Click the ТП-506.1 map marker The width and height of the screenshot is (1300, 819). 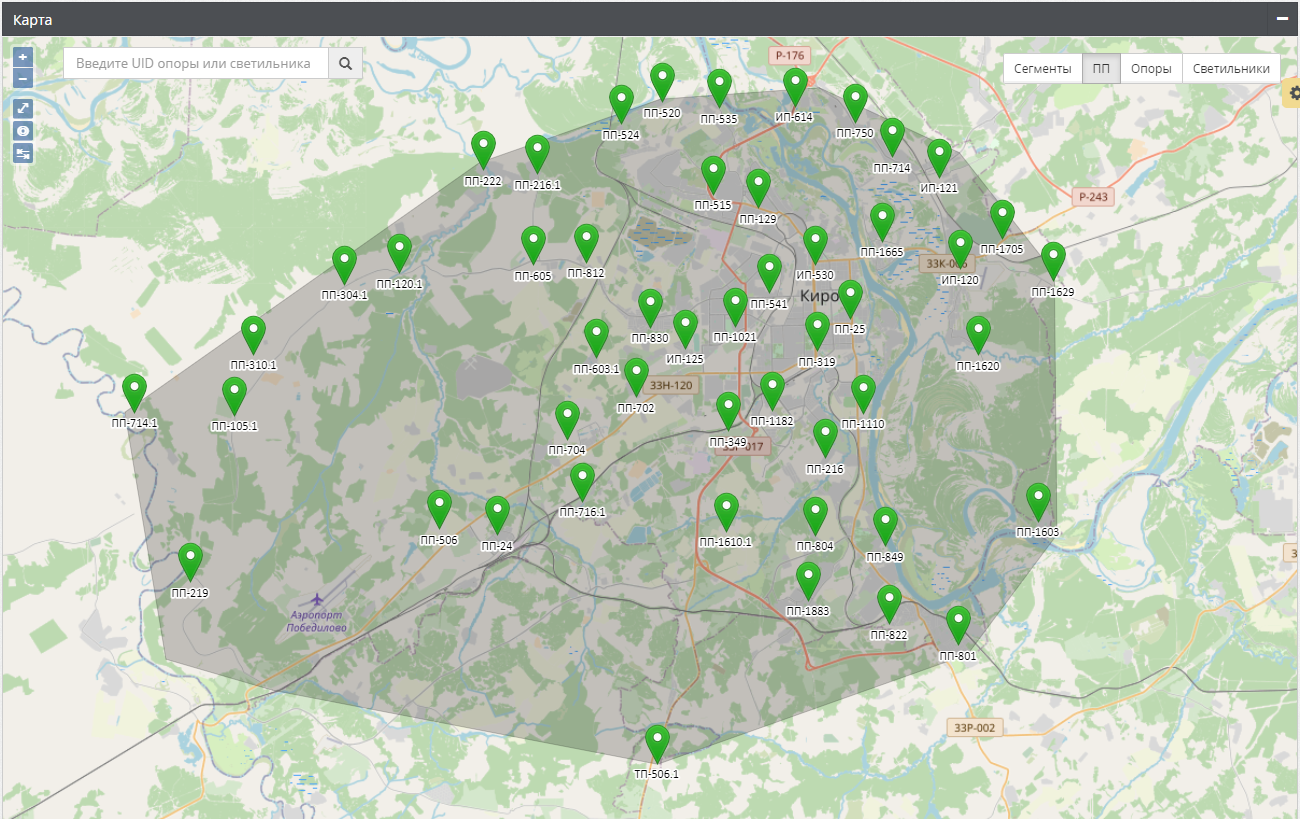(656, 744)
